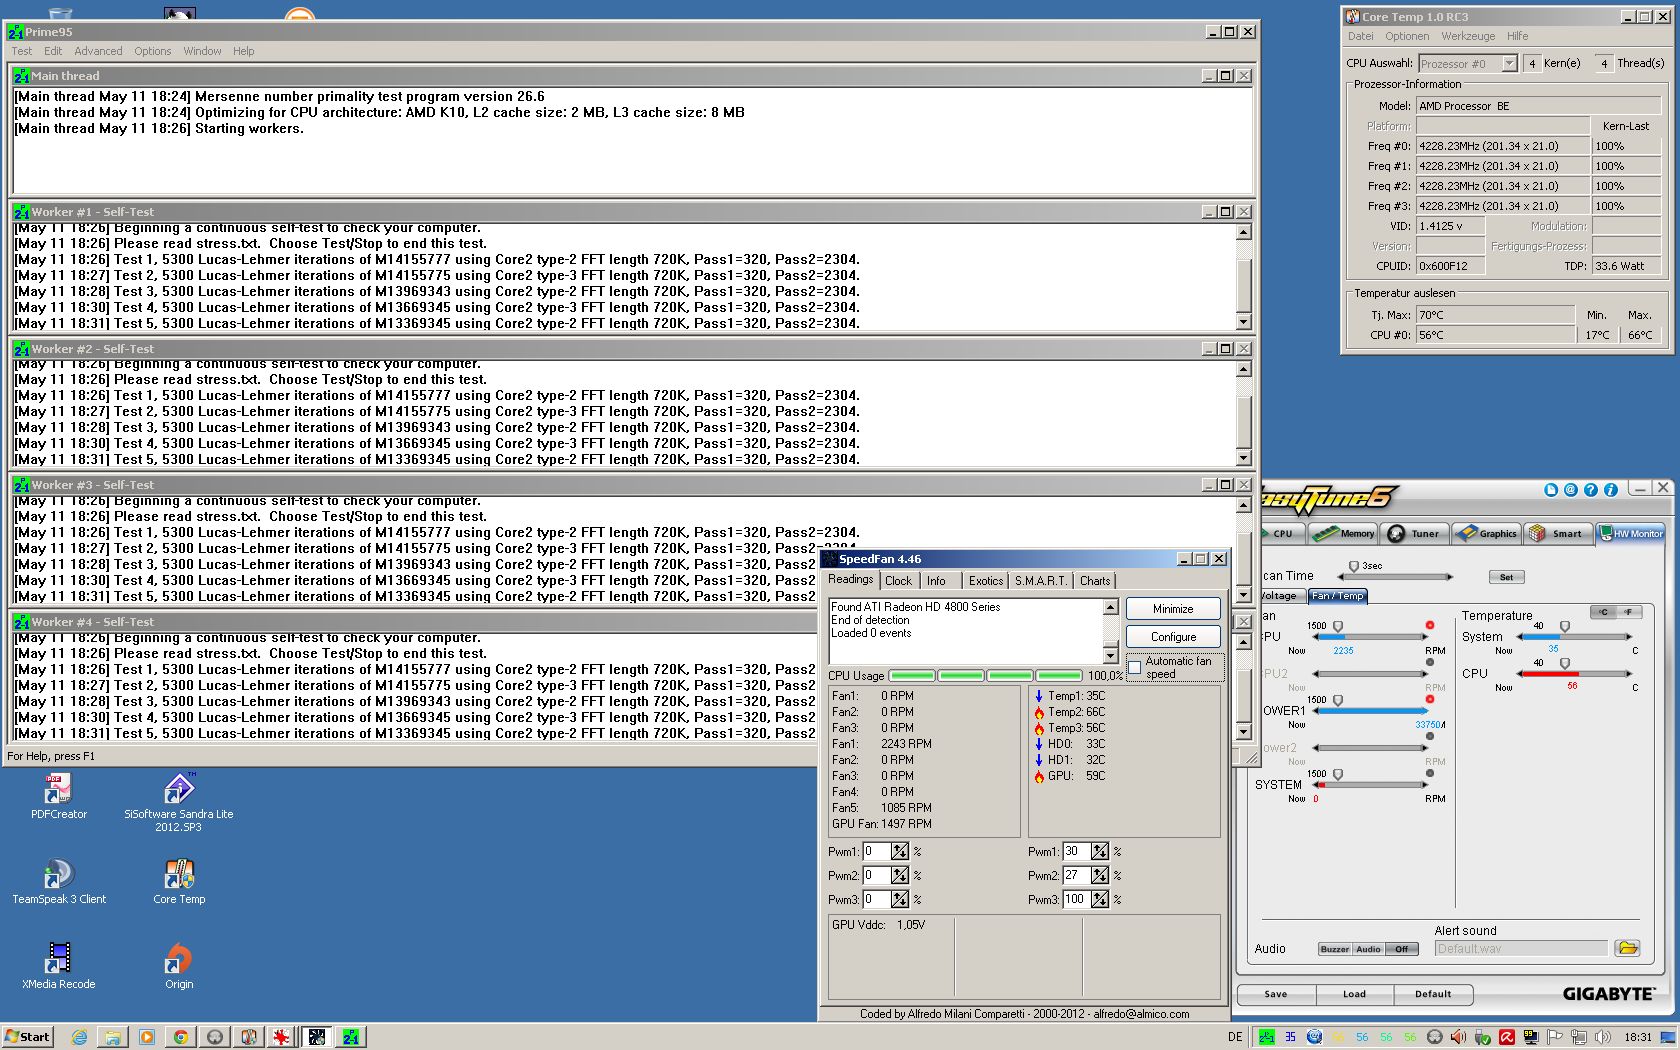The width and height of the screenshot is (1680, 1050).
Task: Switch to SpeedFan Charts tab
Action: click(x=1095, y=581)
